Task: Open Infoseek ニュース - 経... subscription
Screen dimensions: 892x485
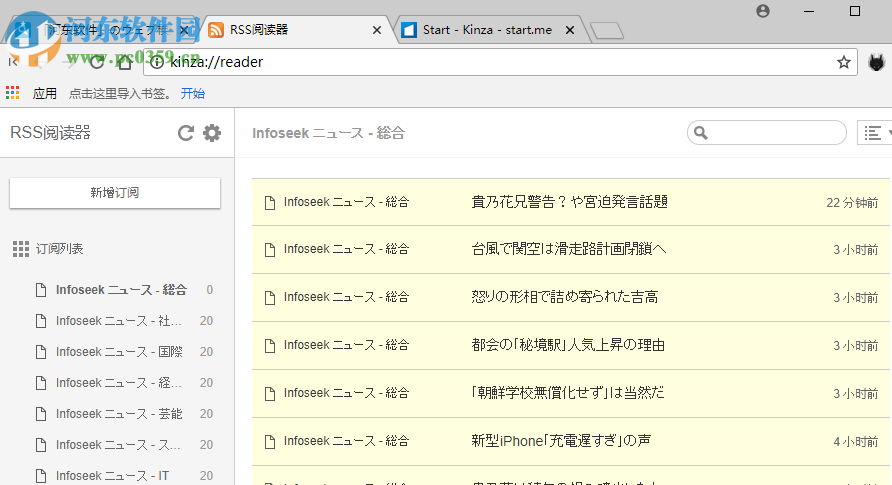Action: (x=119, y=383)
